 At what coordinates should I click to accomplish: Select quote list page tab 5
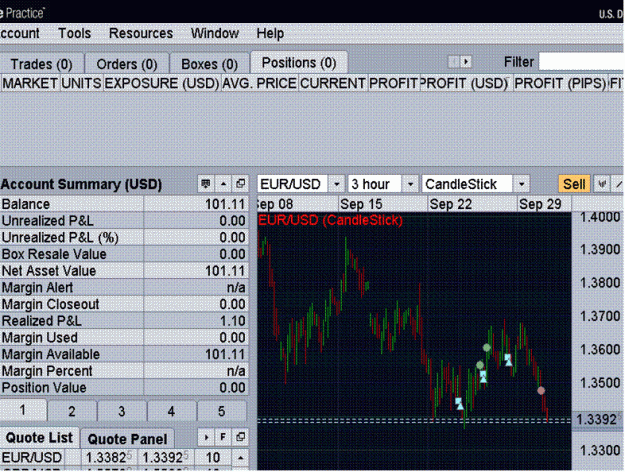tap(222, 411)
